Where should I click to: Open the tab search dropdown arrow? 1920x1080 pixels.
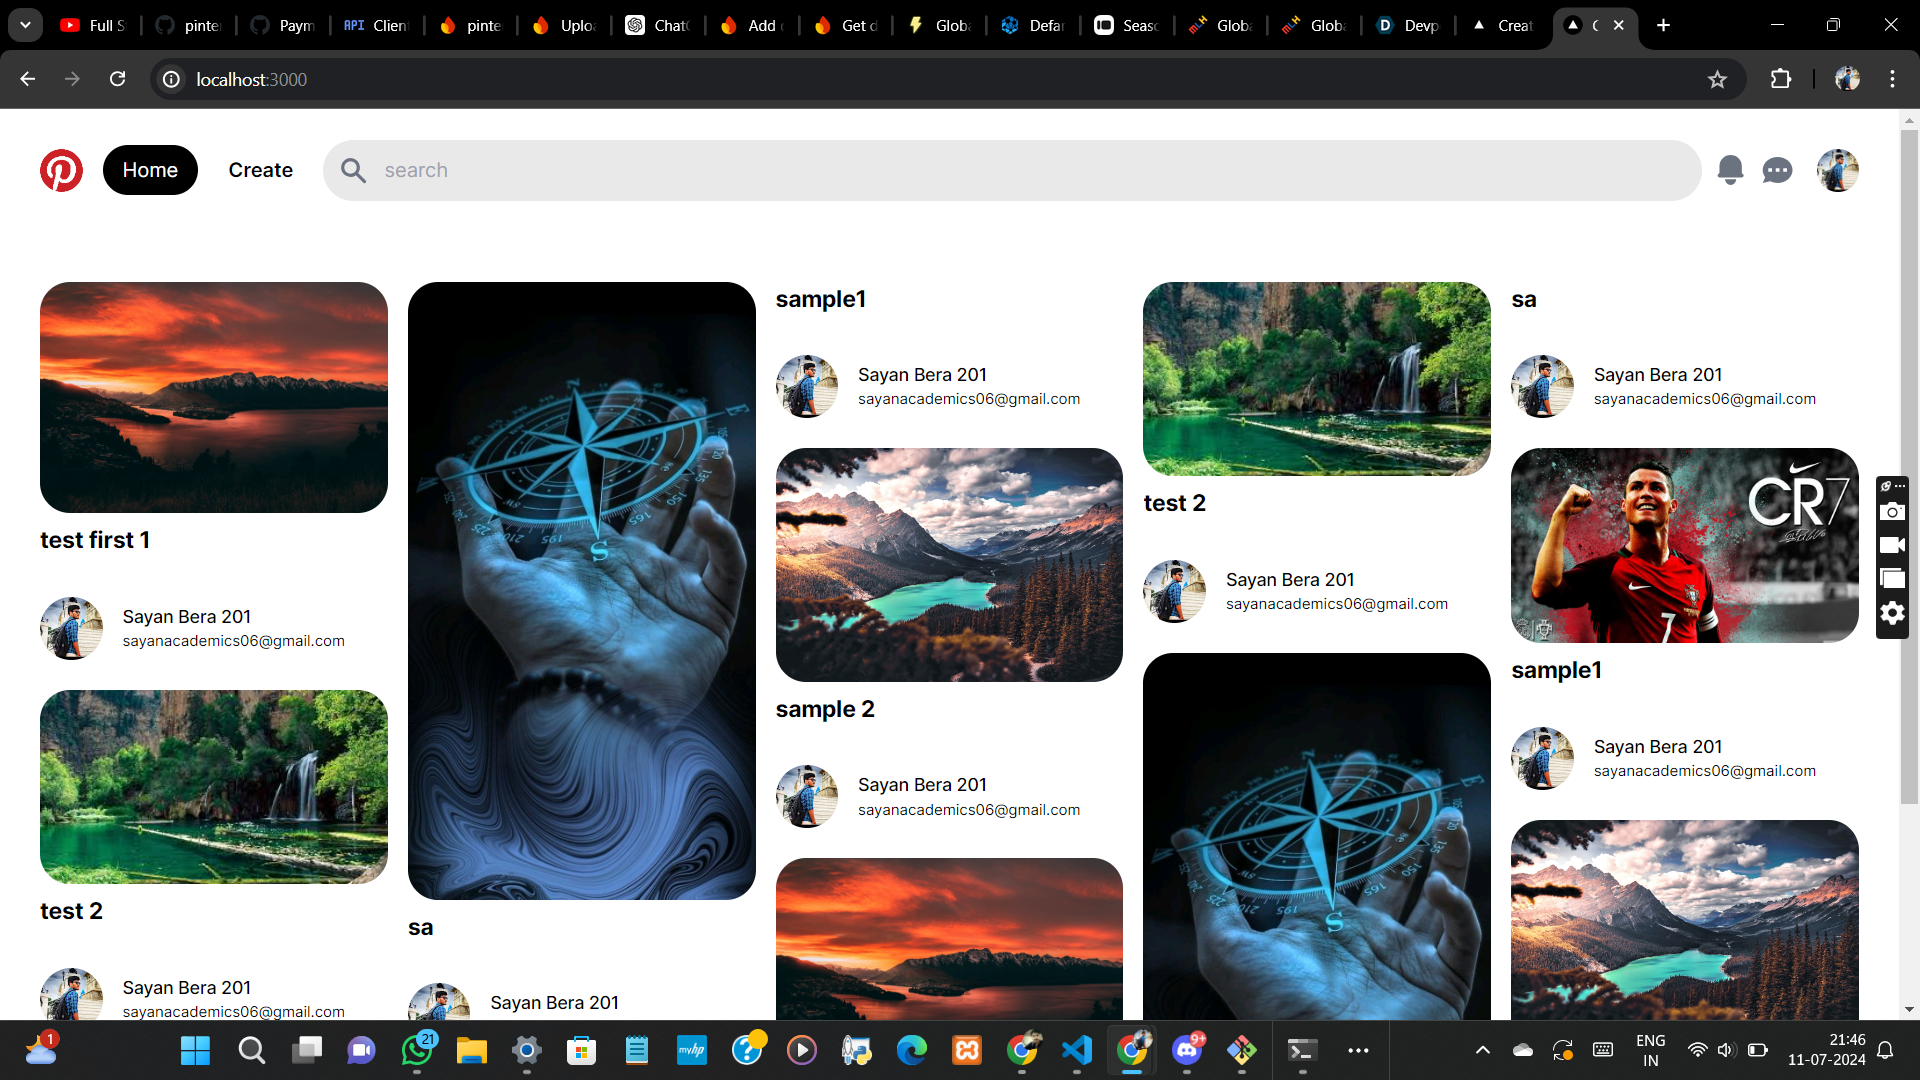pyautogui.click(x=25, y=25)
